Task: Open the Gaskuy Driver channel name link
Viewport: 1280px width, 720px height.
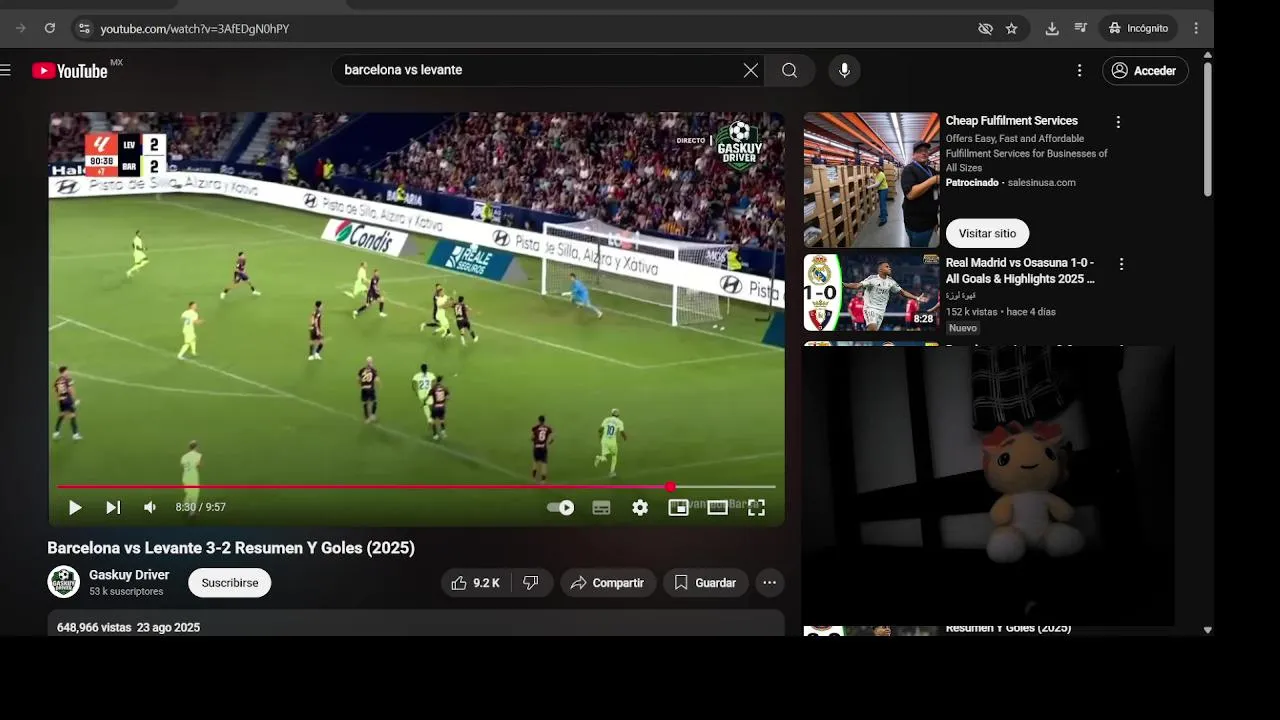Action: (x=129, y=575)
